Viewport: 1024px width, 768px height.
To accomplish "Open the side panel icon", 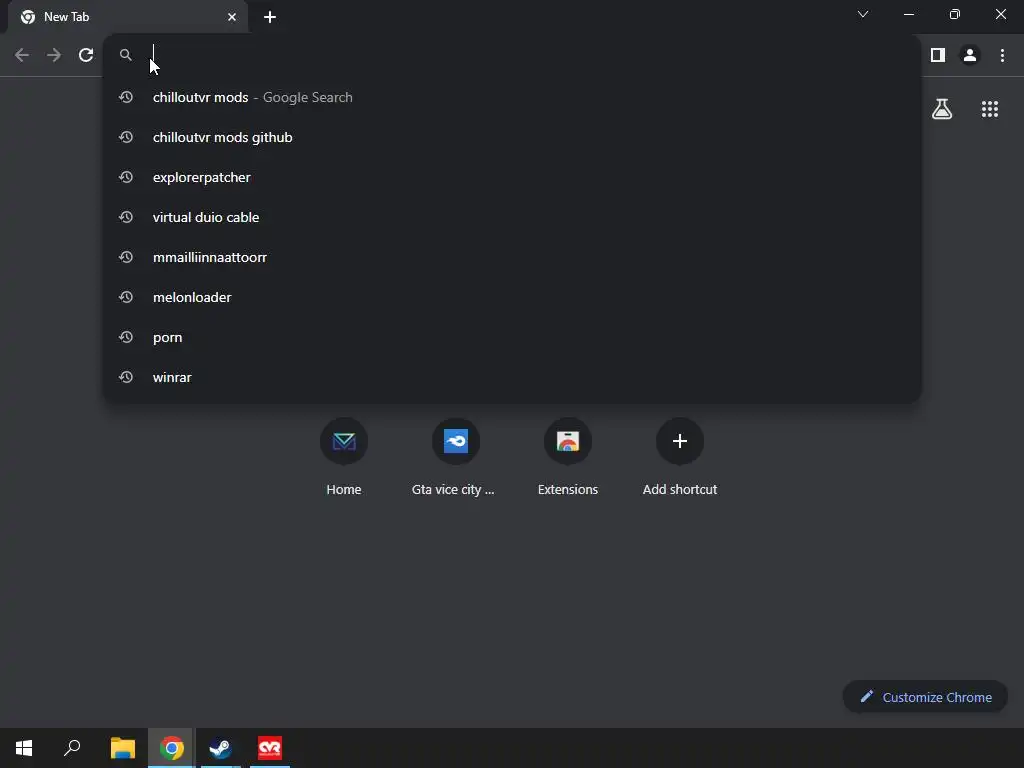I will (x=938, y=56).
